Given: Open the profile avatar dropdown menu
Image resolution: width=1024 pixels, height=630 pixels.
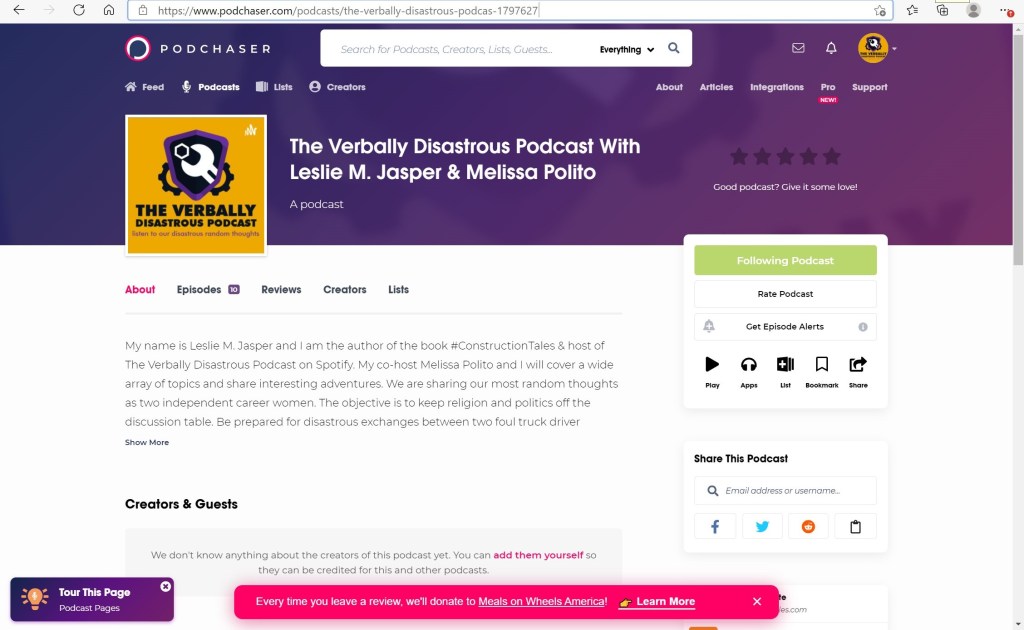Looking at the screenshot, I should click(x=876, y=48).
